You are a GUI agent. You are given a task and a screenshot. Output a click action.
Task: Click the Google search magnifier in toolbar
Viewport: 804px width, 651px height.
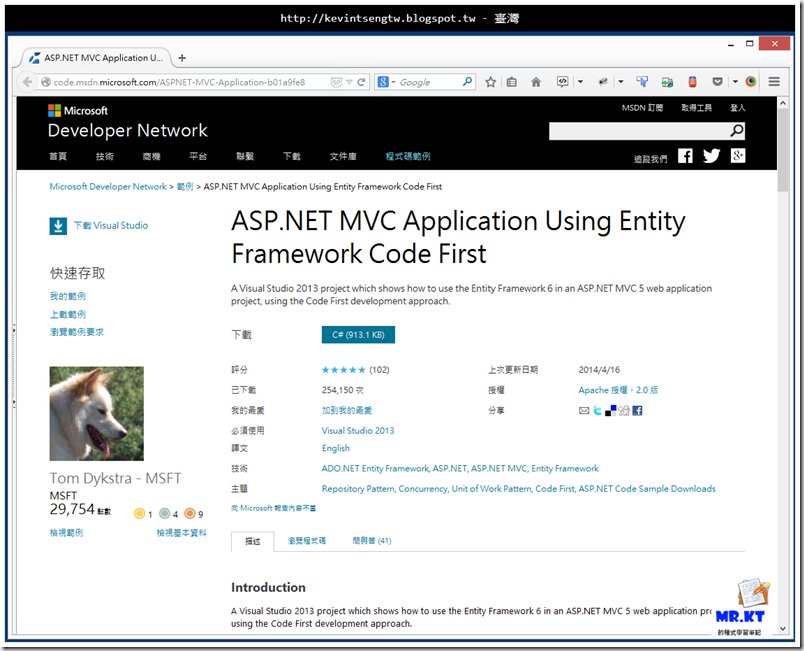[467, 82]
